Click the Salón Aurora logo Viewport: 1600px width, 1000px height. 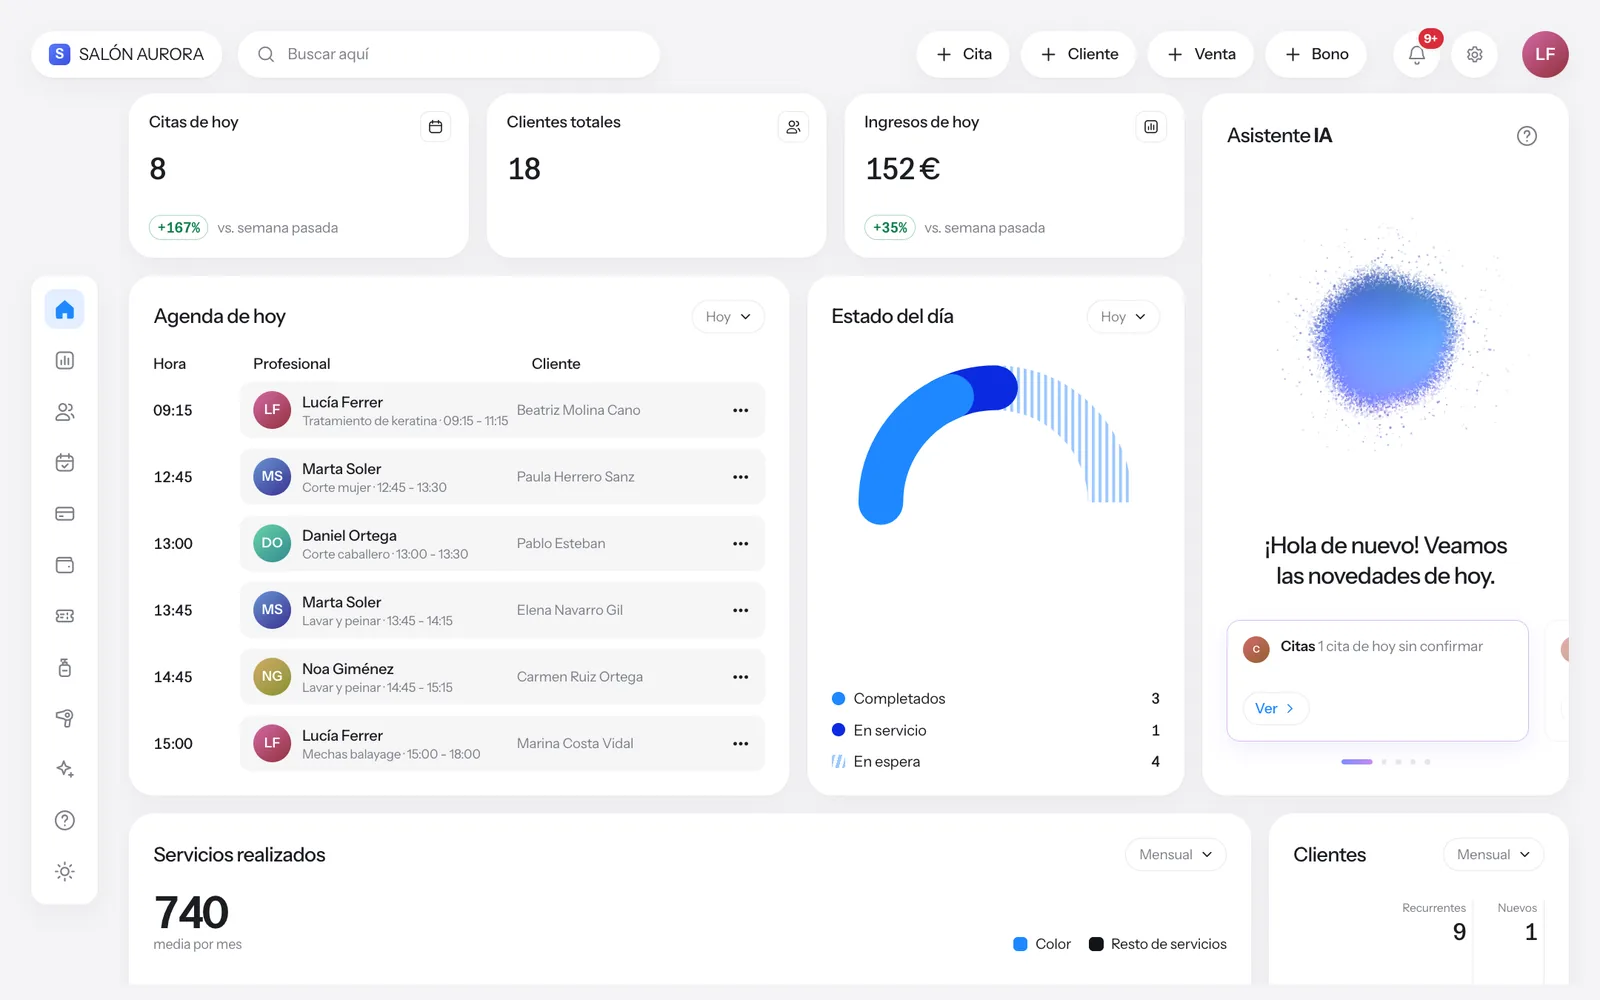click(x=60, y=54)
